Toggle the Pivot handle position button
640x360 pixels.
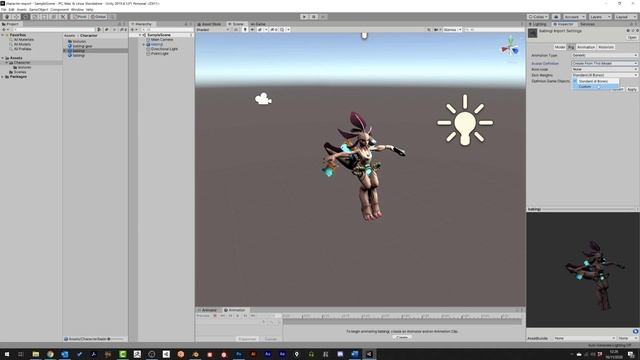point(80,17)
